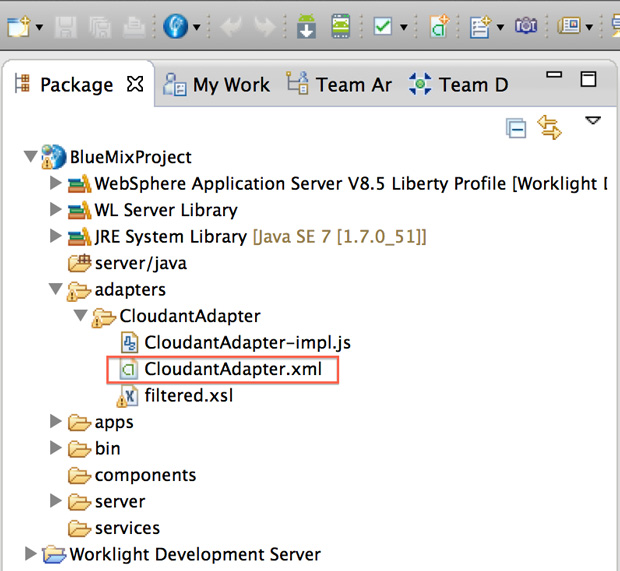Select the CloudantAdapter folder

pyautogui.click(x=190, y=316)
